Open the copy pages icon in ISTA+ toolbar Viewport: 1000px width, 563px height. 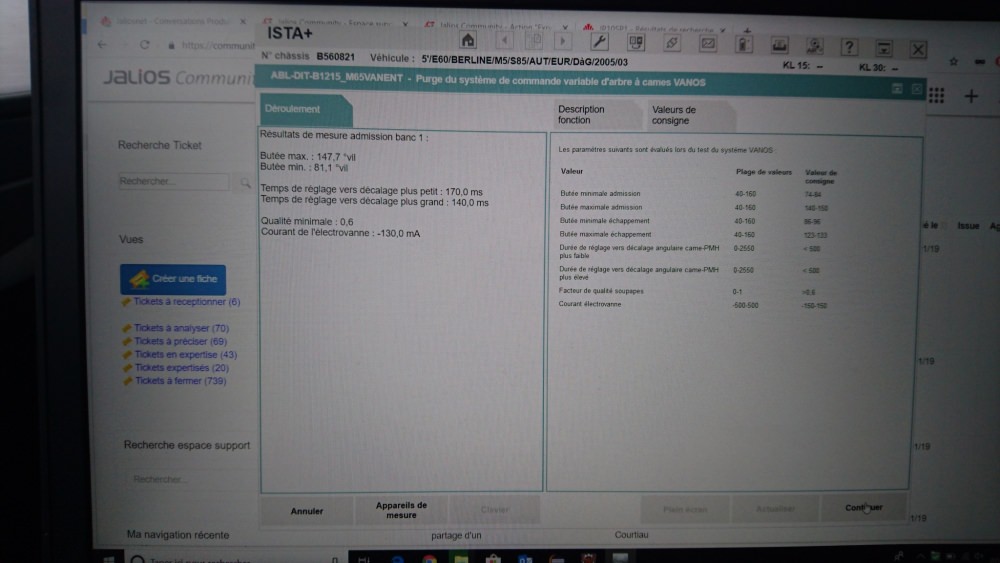tap(534, 41)
